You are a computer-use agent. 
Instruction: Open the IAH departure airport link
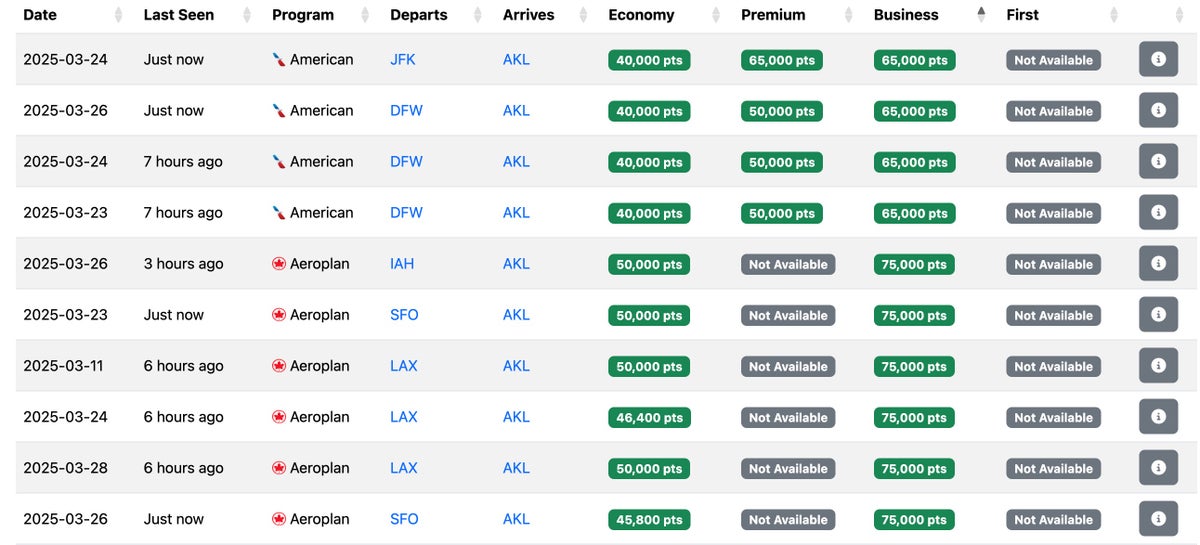[402, 264]
